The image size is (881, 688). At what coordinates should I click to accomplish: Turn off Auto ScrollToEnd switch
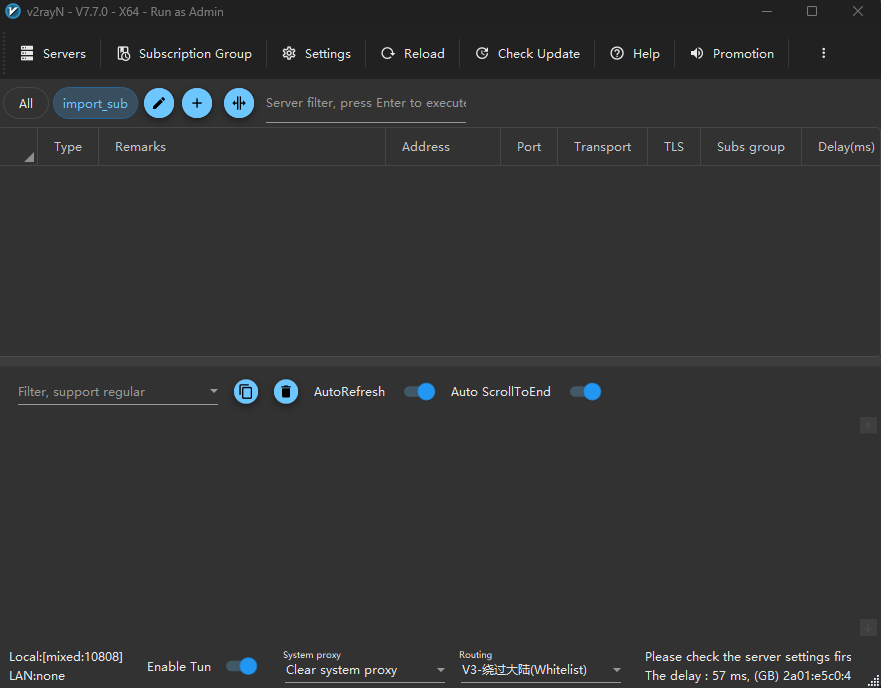click(586, 392)
